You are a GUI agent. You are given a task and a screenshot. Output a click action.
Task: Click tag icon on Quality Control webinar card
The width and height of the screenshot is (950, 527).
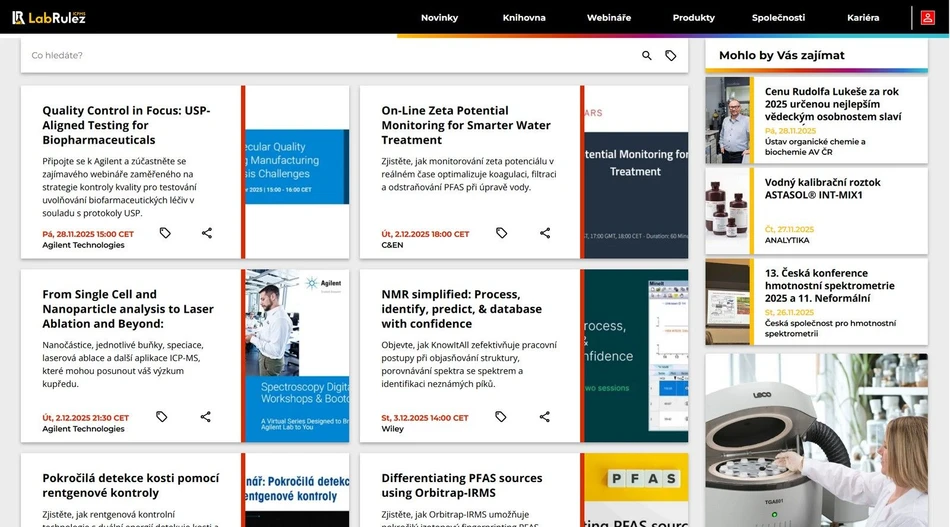click(x=165, y=233)
